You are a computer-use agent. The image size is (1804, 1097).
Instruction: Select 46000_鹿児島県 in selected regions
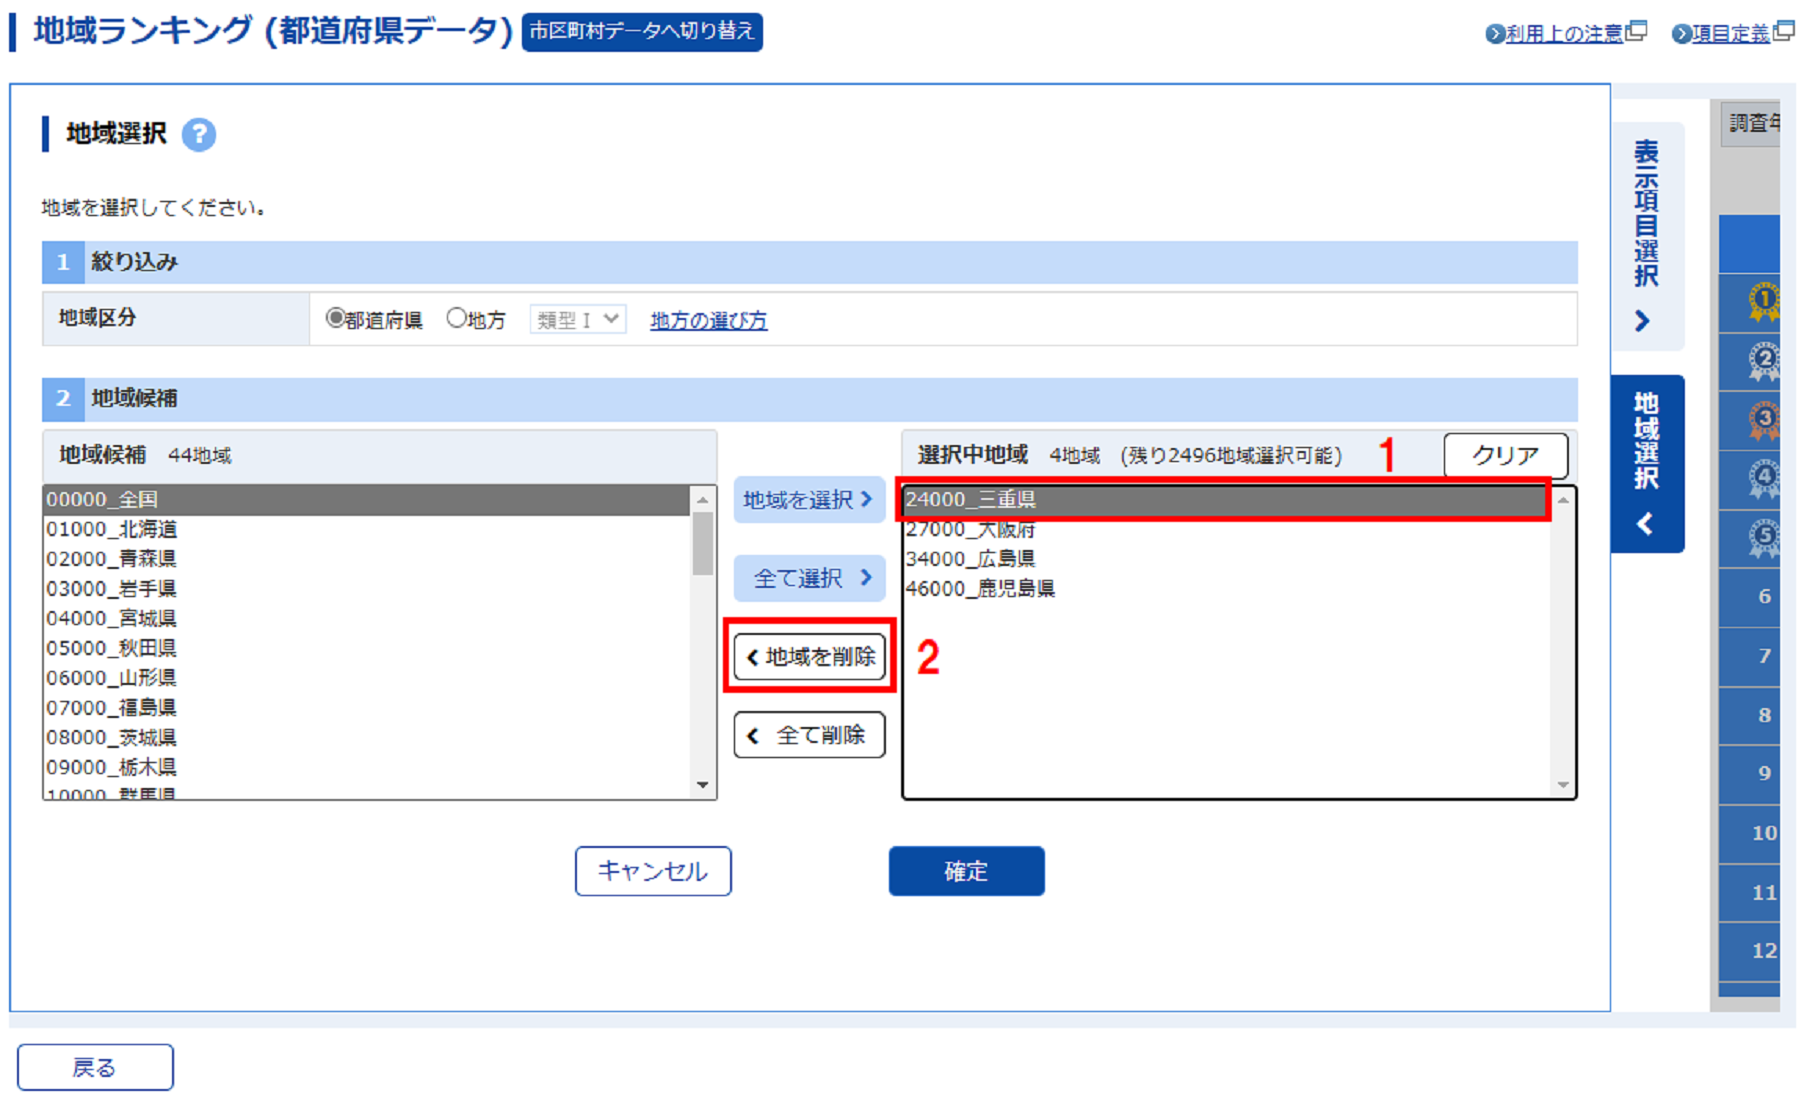point(1226,589)
